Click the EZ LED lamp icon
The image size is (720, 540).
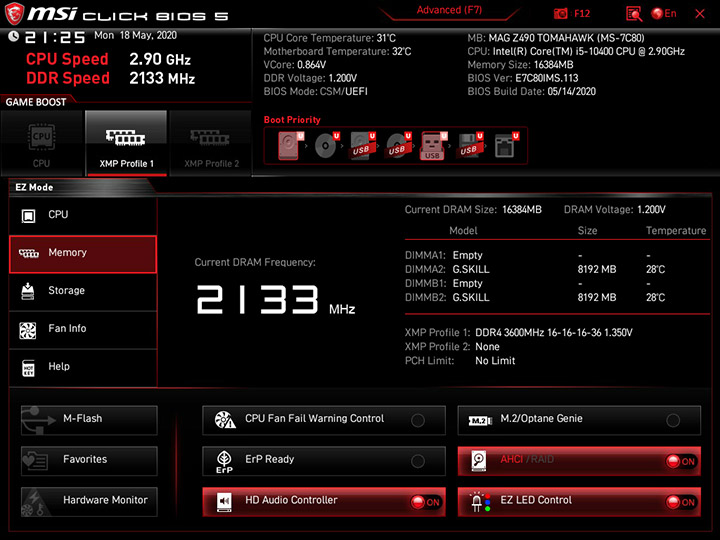pos(480,502)
